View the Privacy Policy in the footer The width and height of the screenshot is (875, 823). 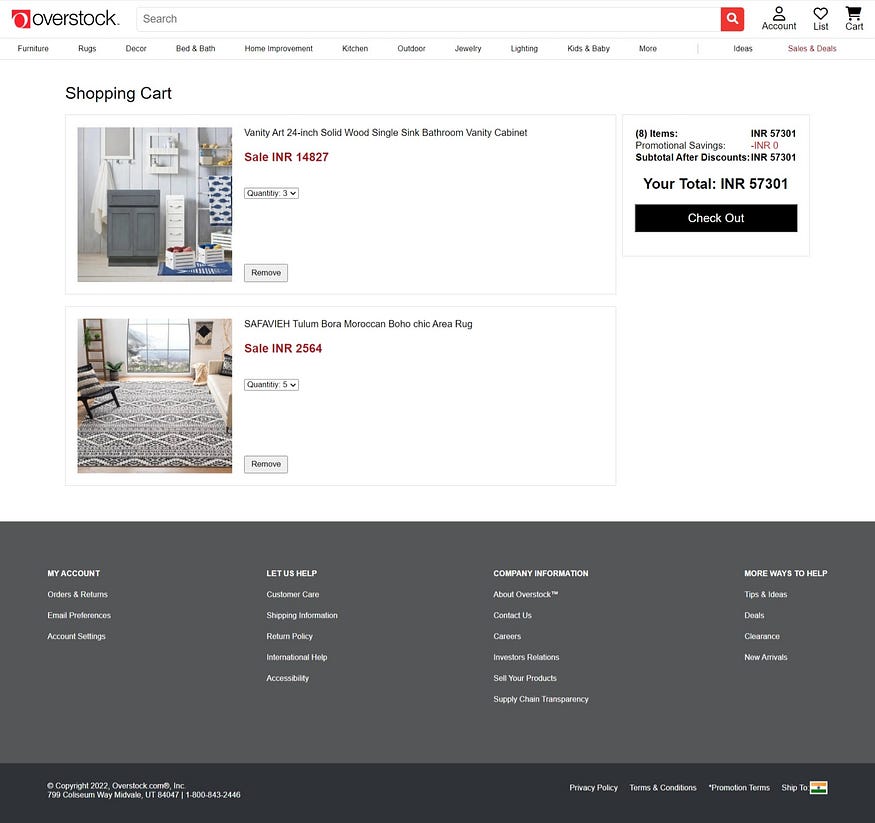[x=593, y=787]
